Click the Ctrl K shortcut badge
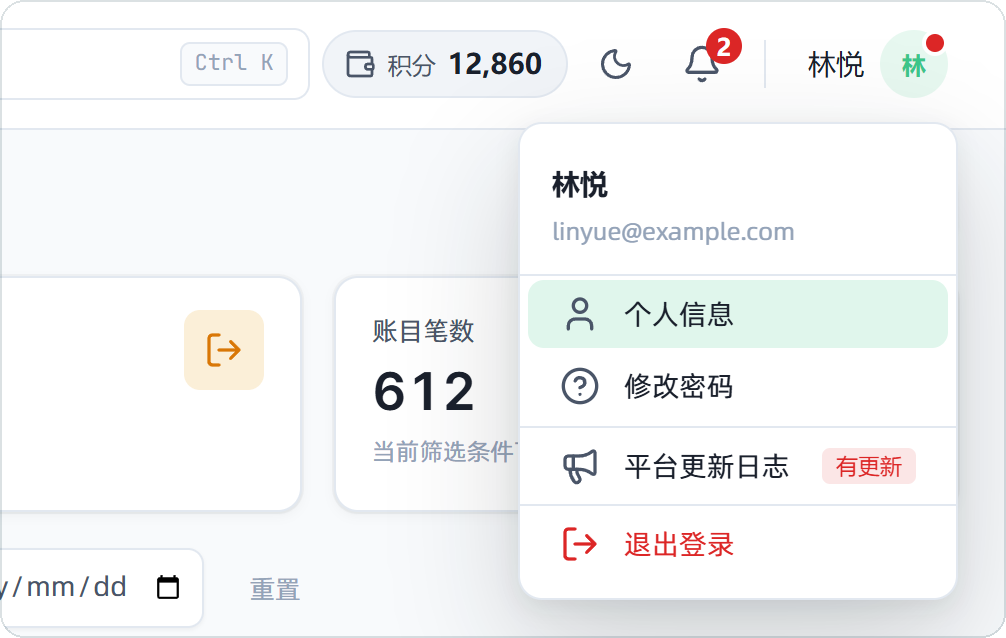This screenshot has width=1006, height=638. click(x=234, y=64)
